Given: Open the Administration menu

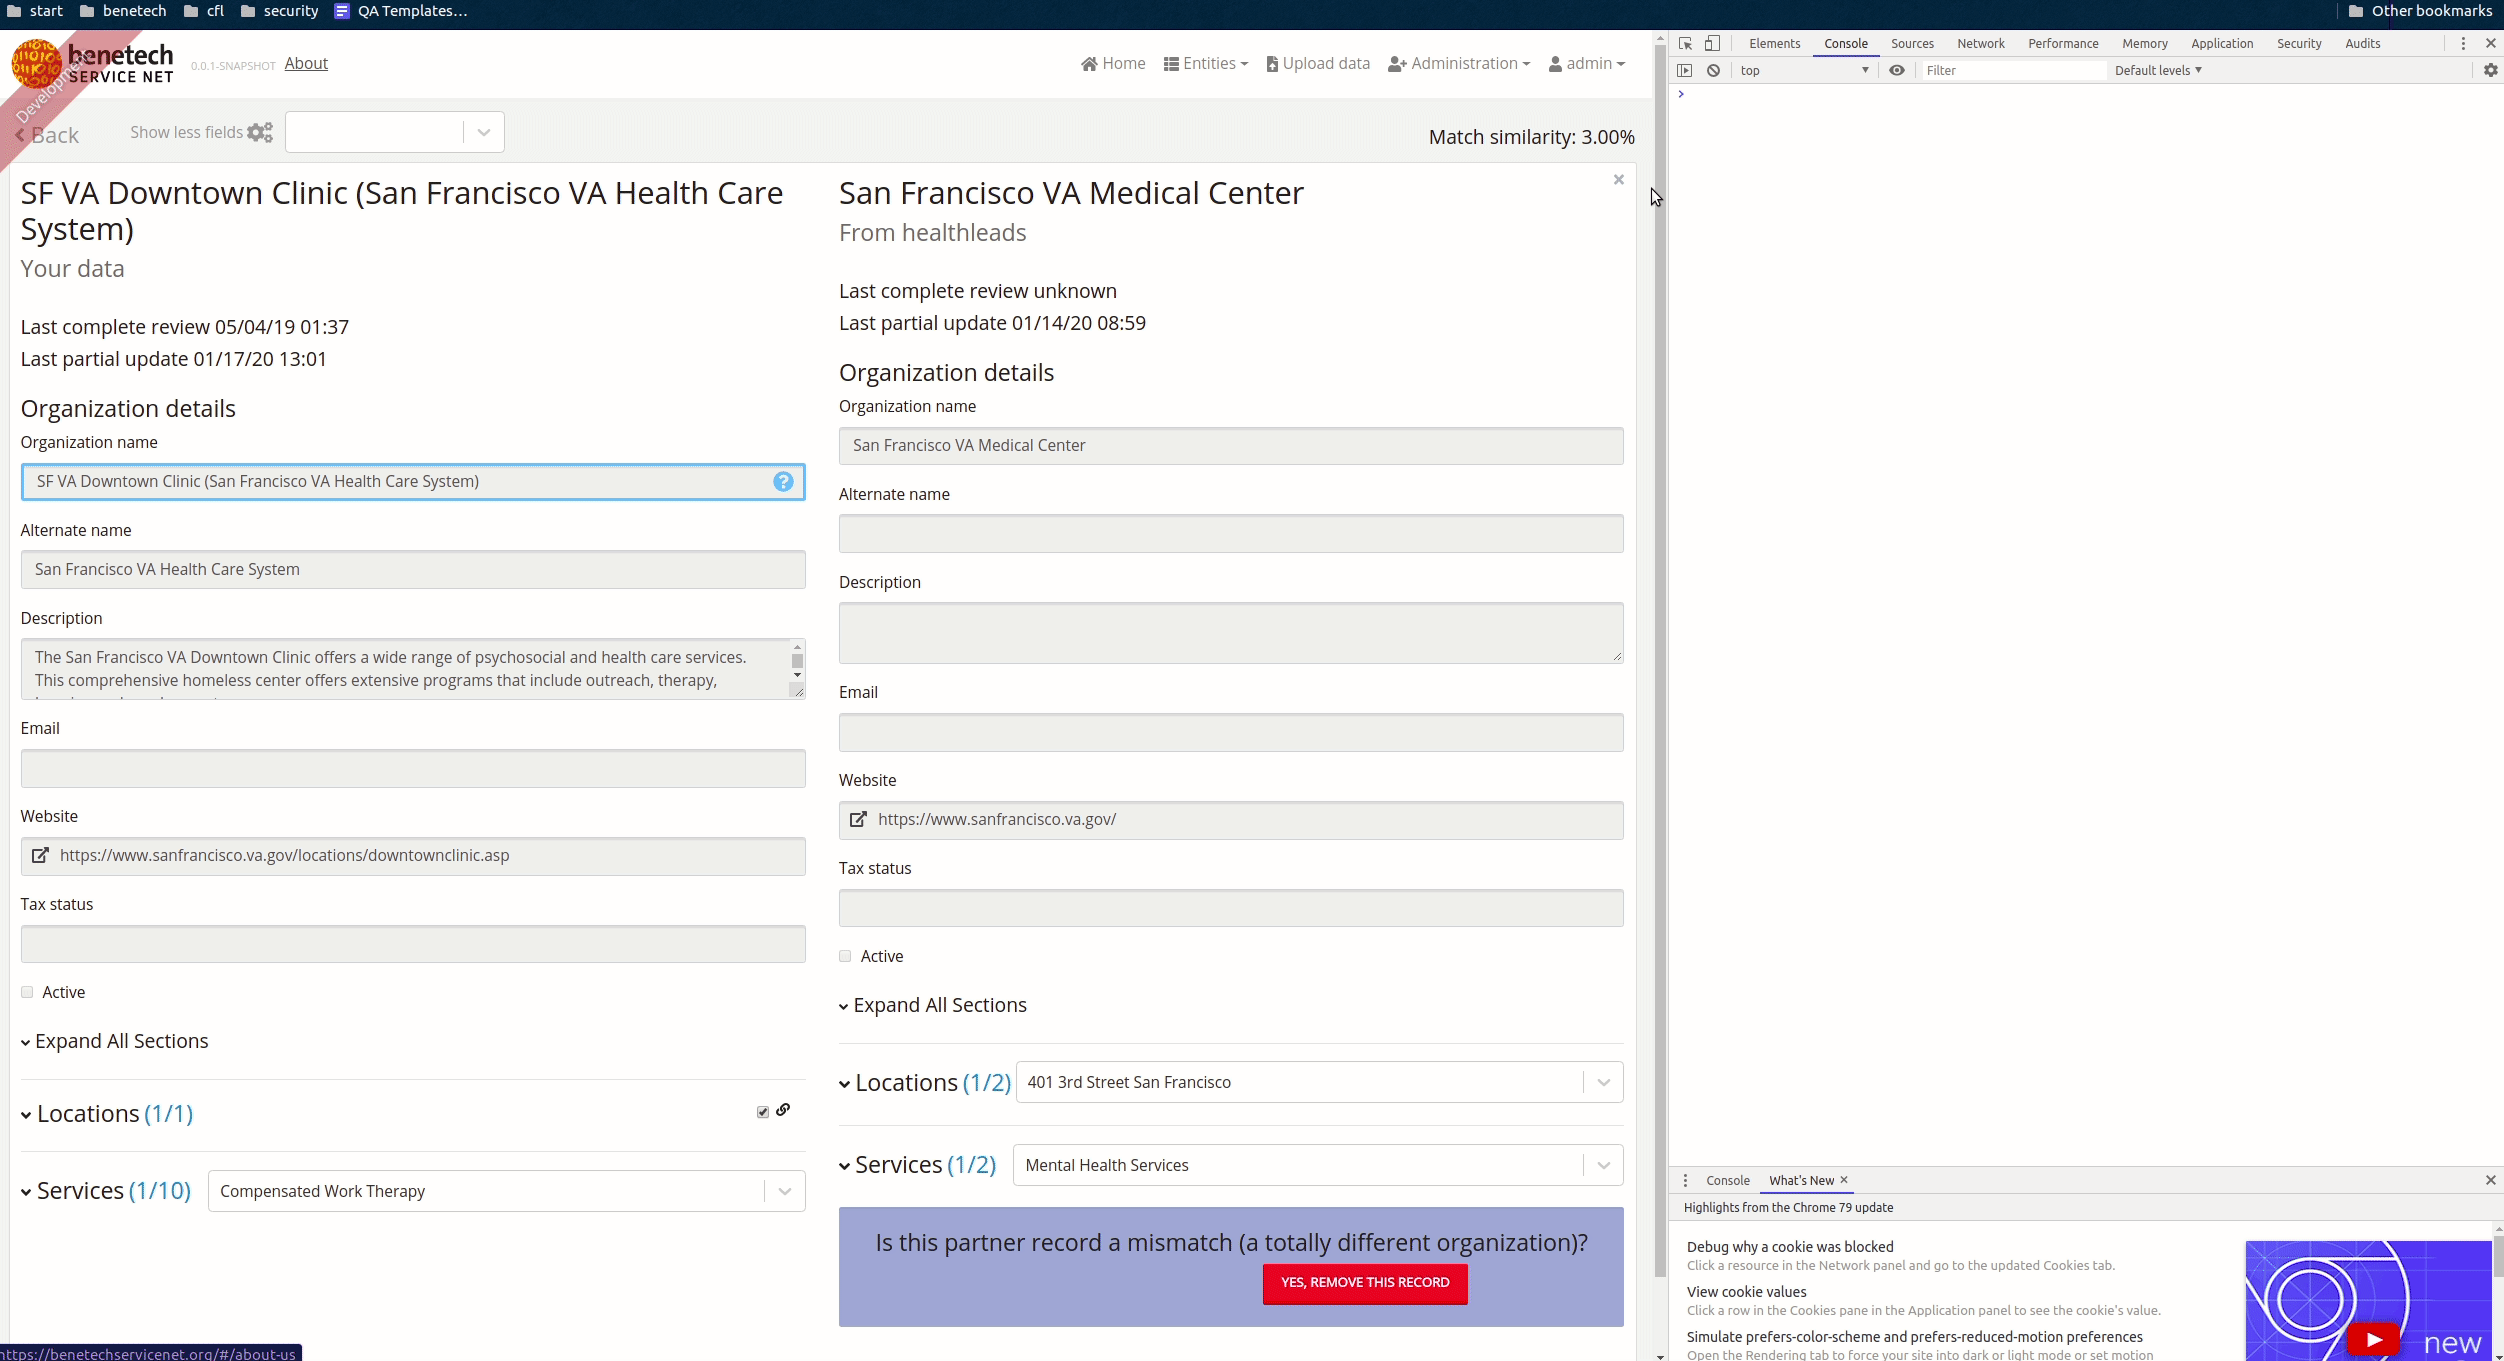Looking at the screenshot, I should [1459, 63].
